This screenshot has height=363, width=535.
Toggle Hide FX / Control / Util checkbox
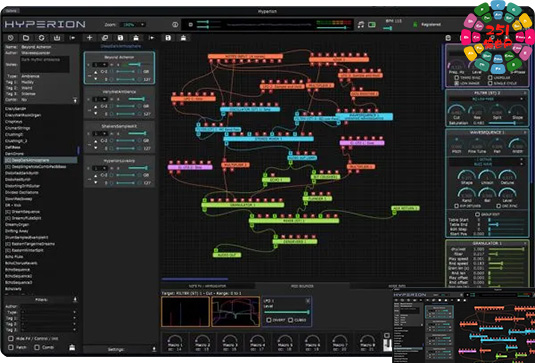pos(11,338)
